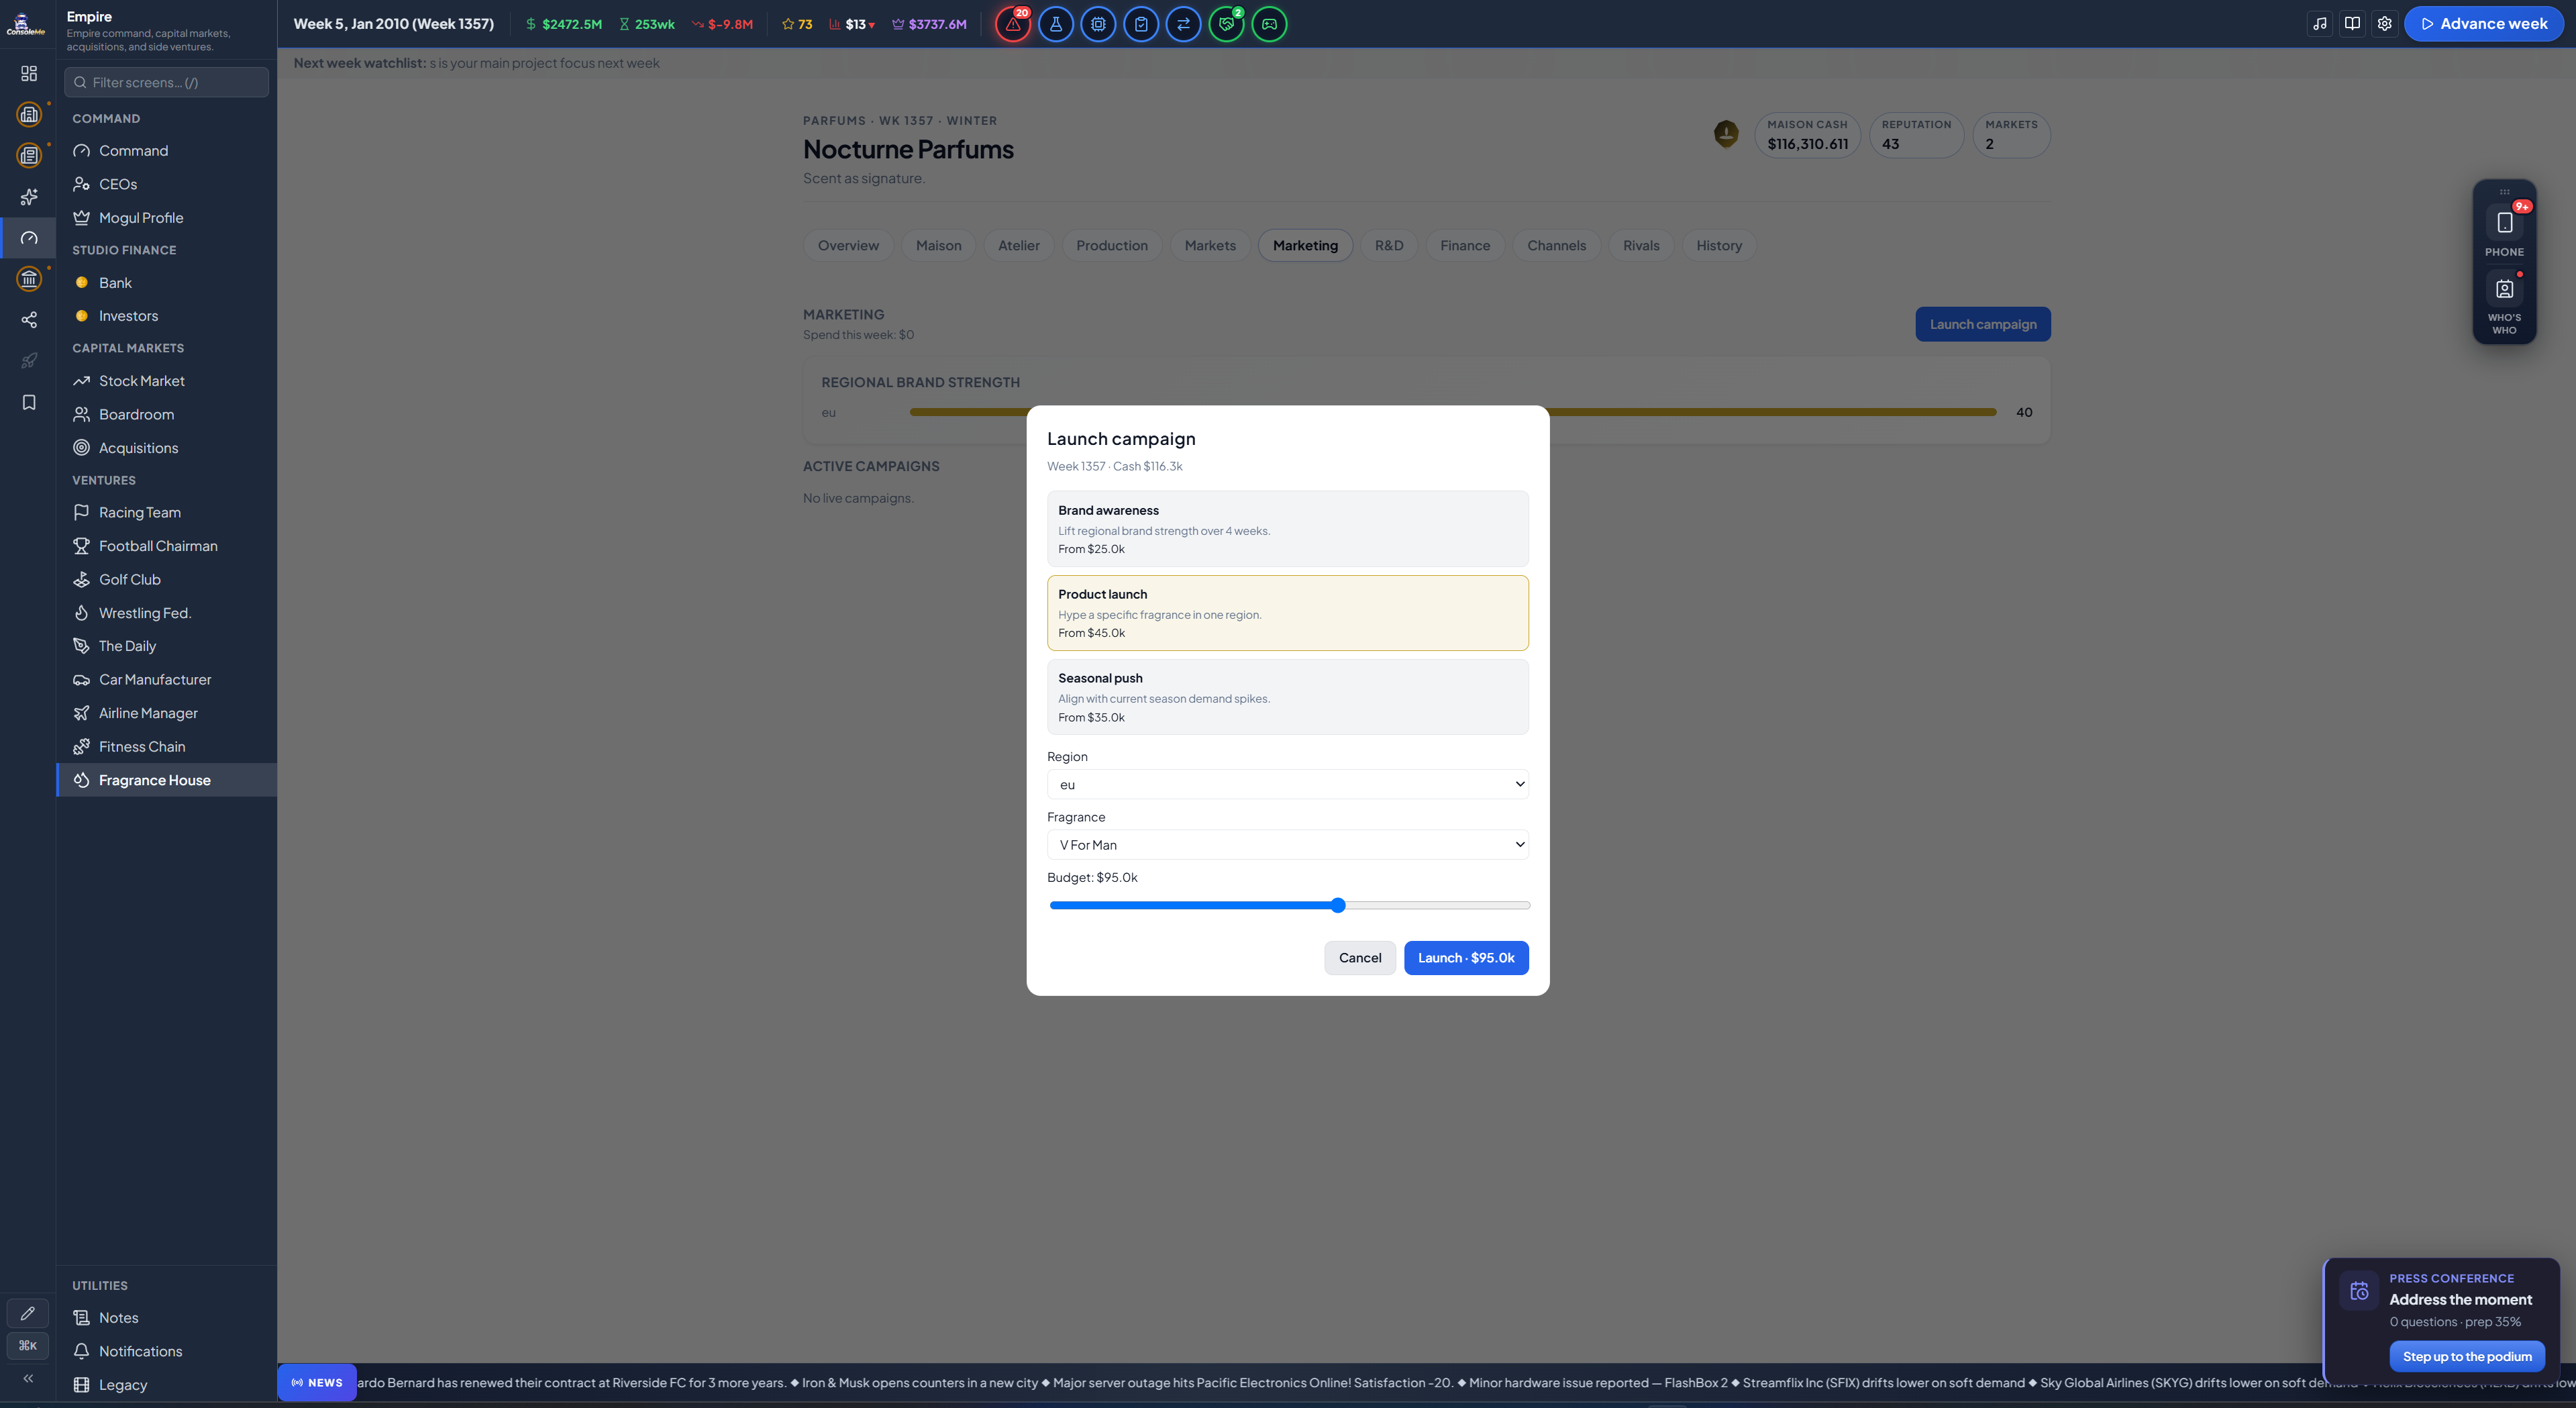
Task: Expand the Region dropdown showing eu
Action: (1287, 784)
